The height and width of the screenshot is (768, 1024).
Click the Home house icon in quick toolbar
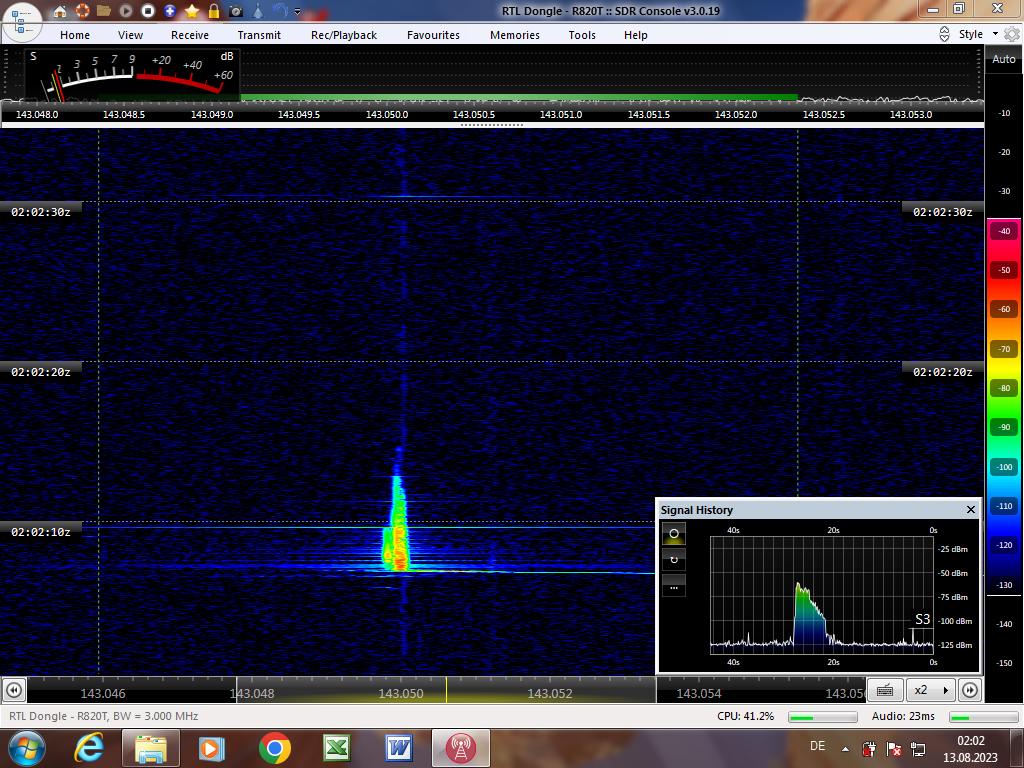click(x=60, y=11)
